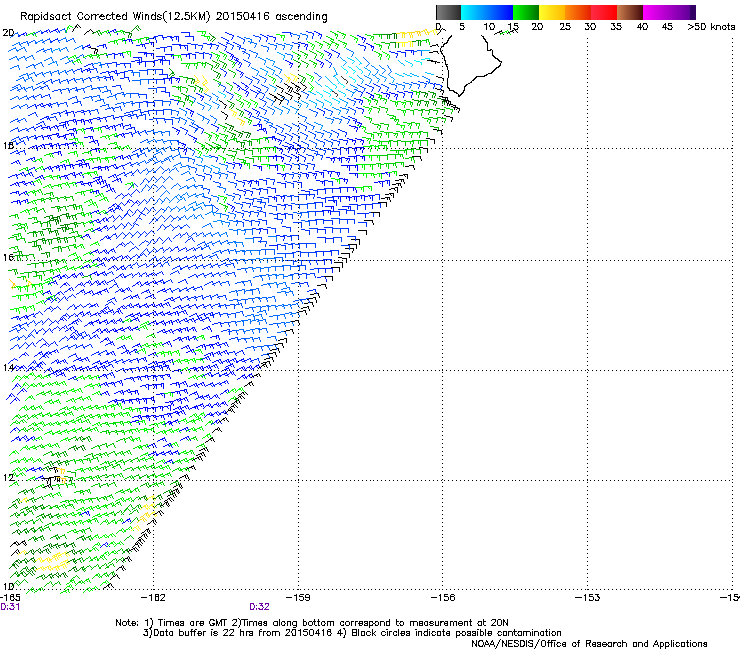Click the cyan 5-10 knots color band
The image size is (740, 650).
tap(474, 12)
